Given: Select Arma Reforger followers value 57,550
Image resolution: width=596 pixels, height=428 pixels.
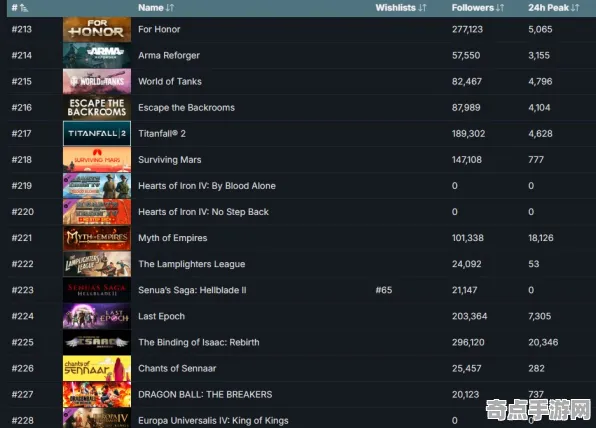Looking at the screenshot, I should click(466, 55).
